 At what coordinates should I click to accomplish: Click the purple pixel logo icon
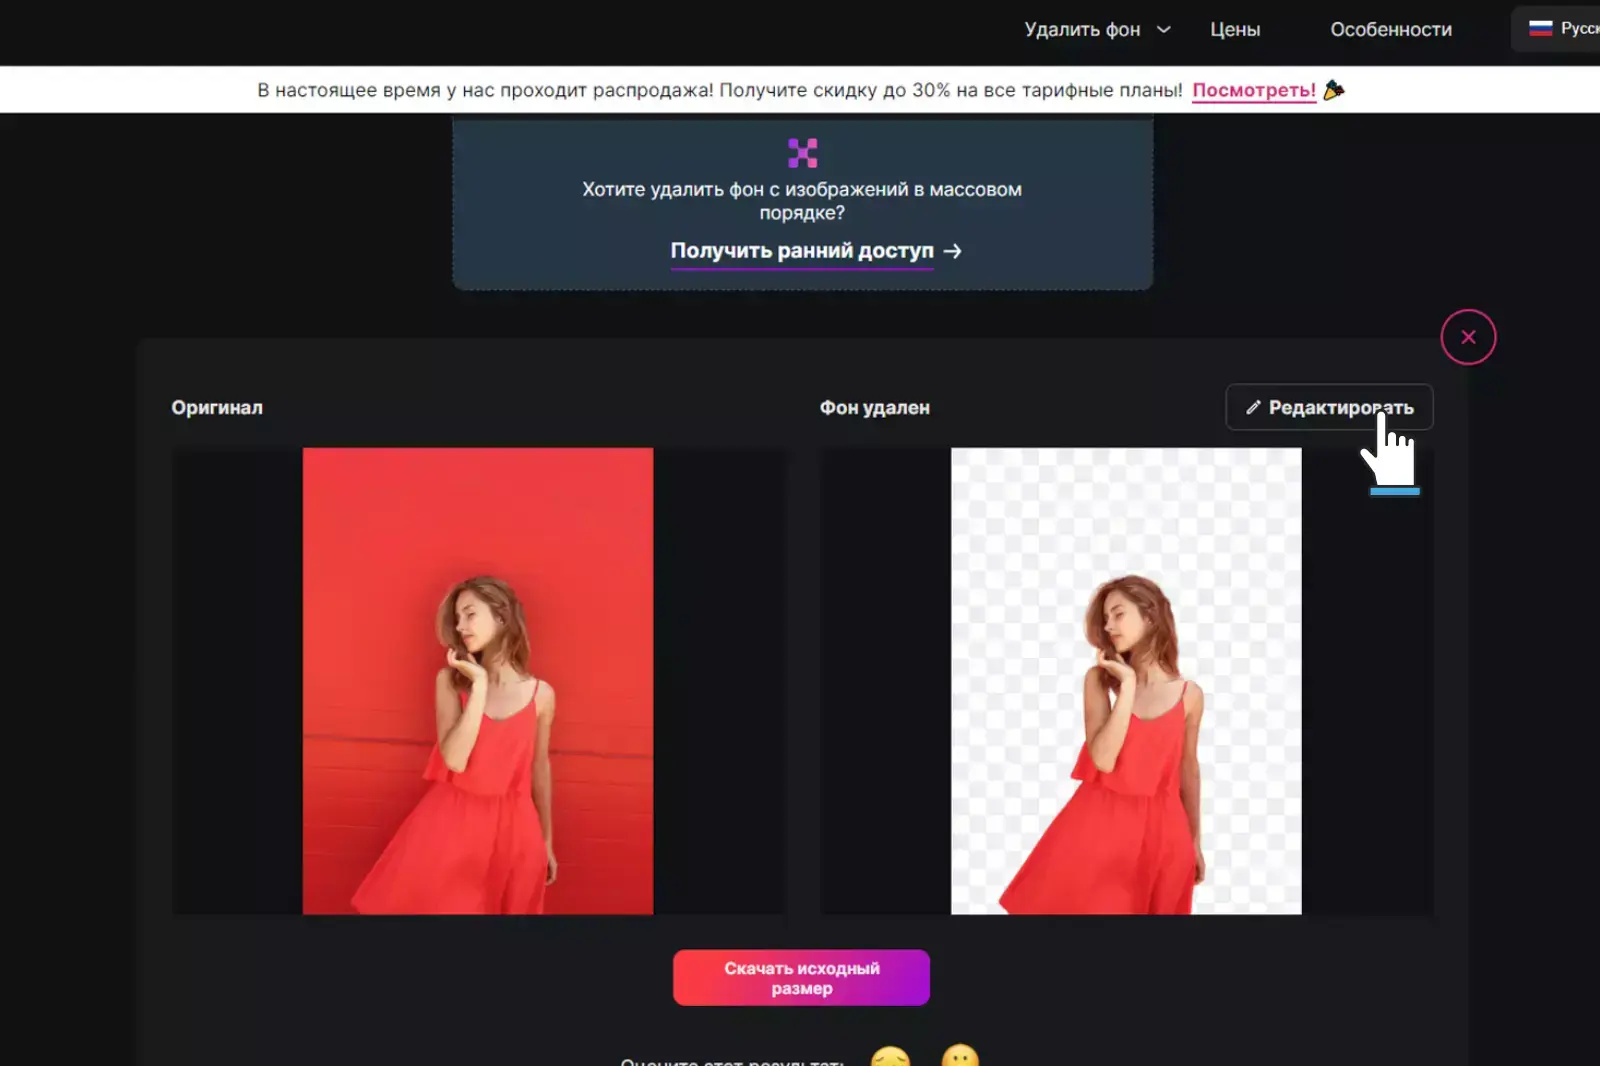click(x=802, y=152)
